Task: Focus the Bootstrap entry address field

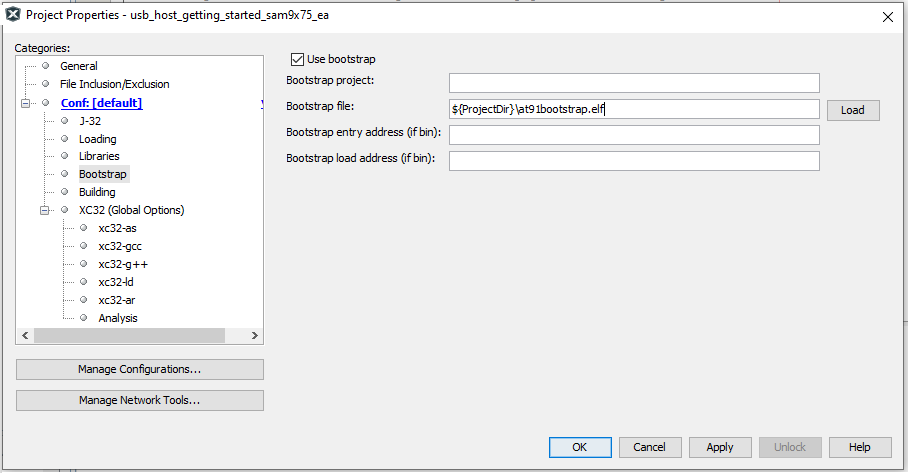Action: tap(634, 135)
